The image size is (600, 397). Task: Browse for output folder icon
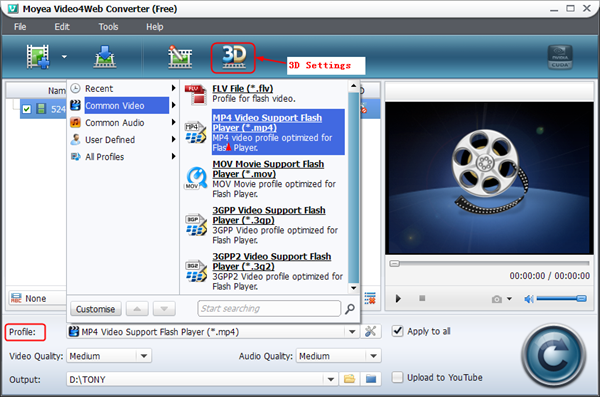pyautogui.click(x=349, y=379)
